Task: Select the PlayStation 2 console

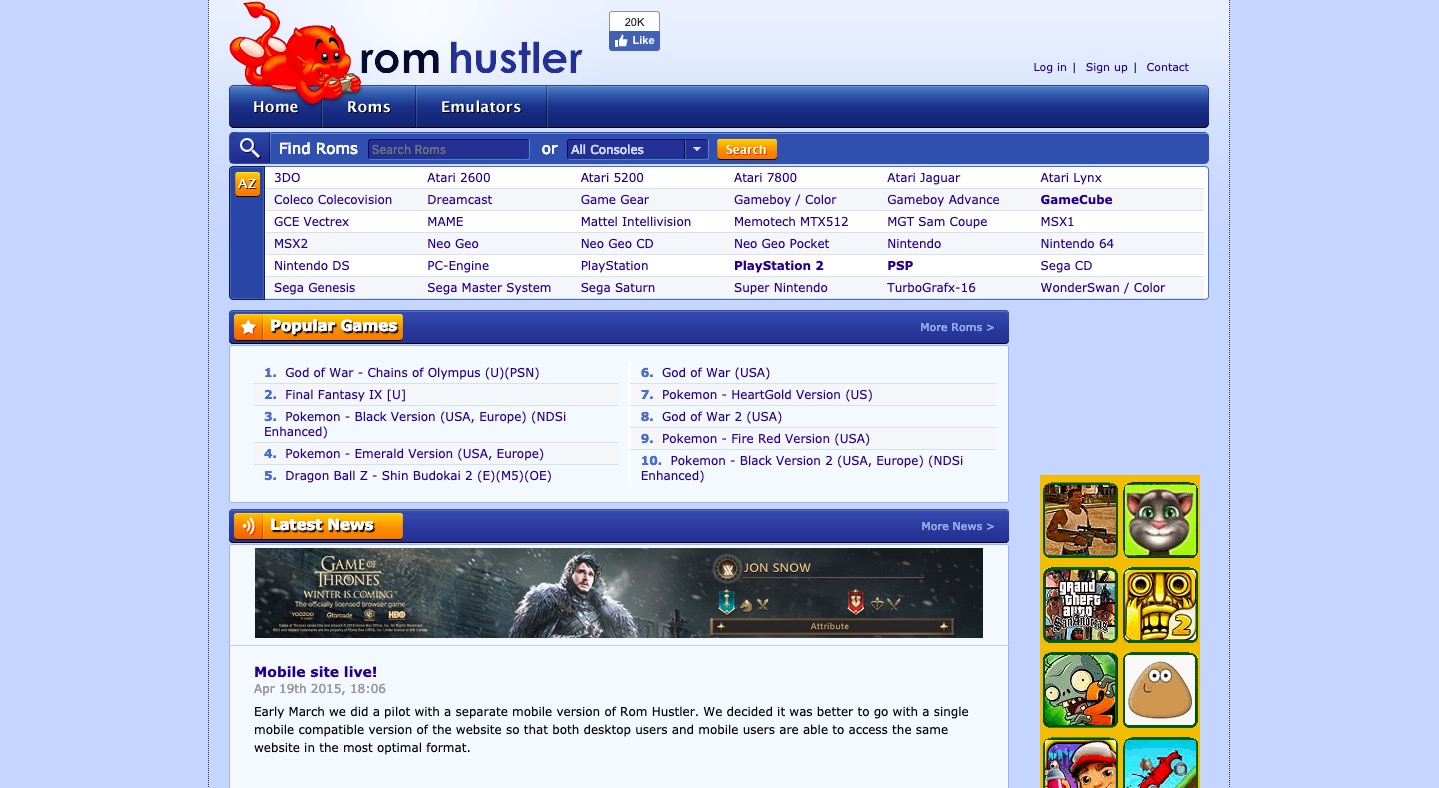Action: [779, 266]
